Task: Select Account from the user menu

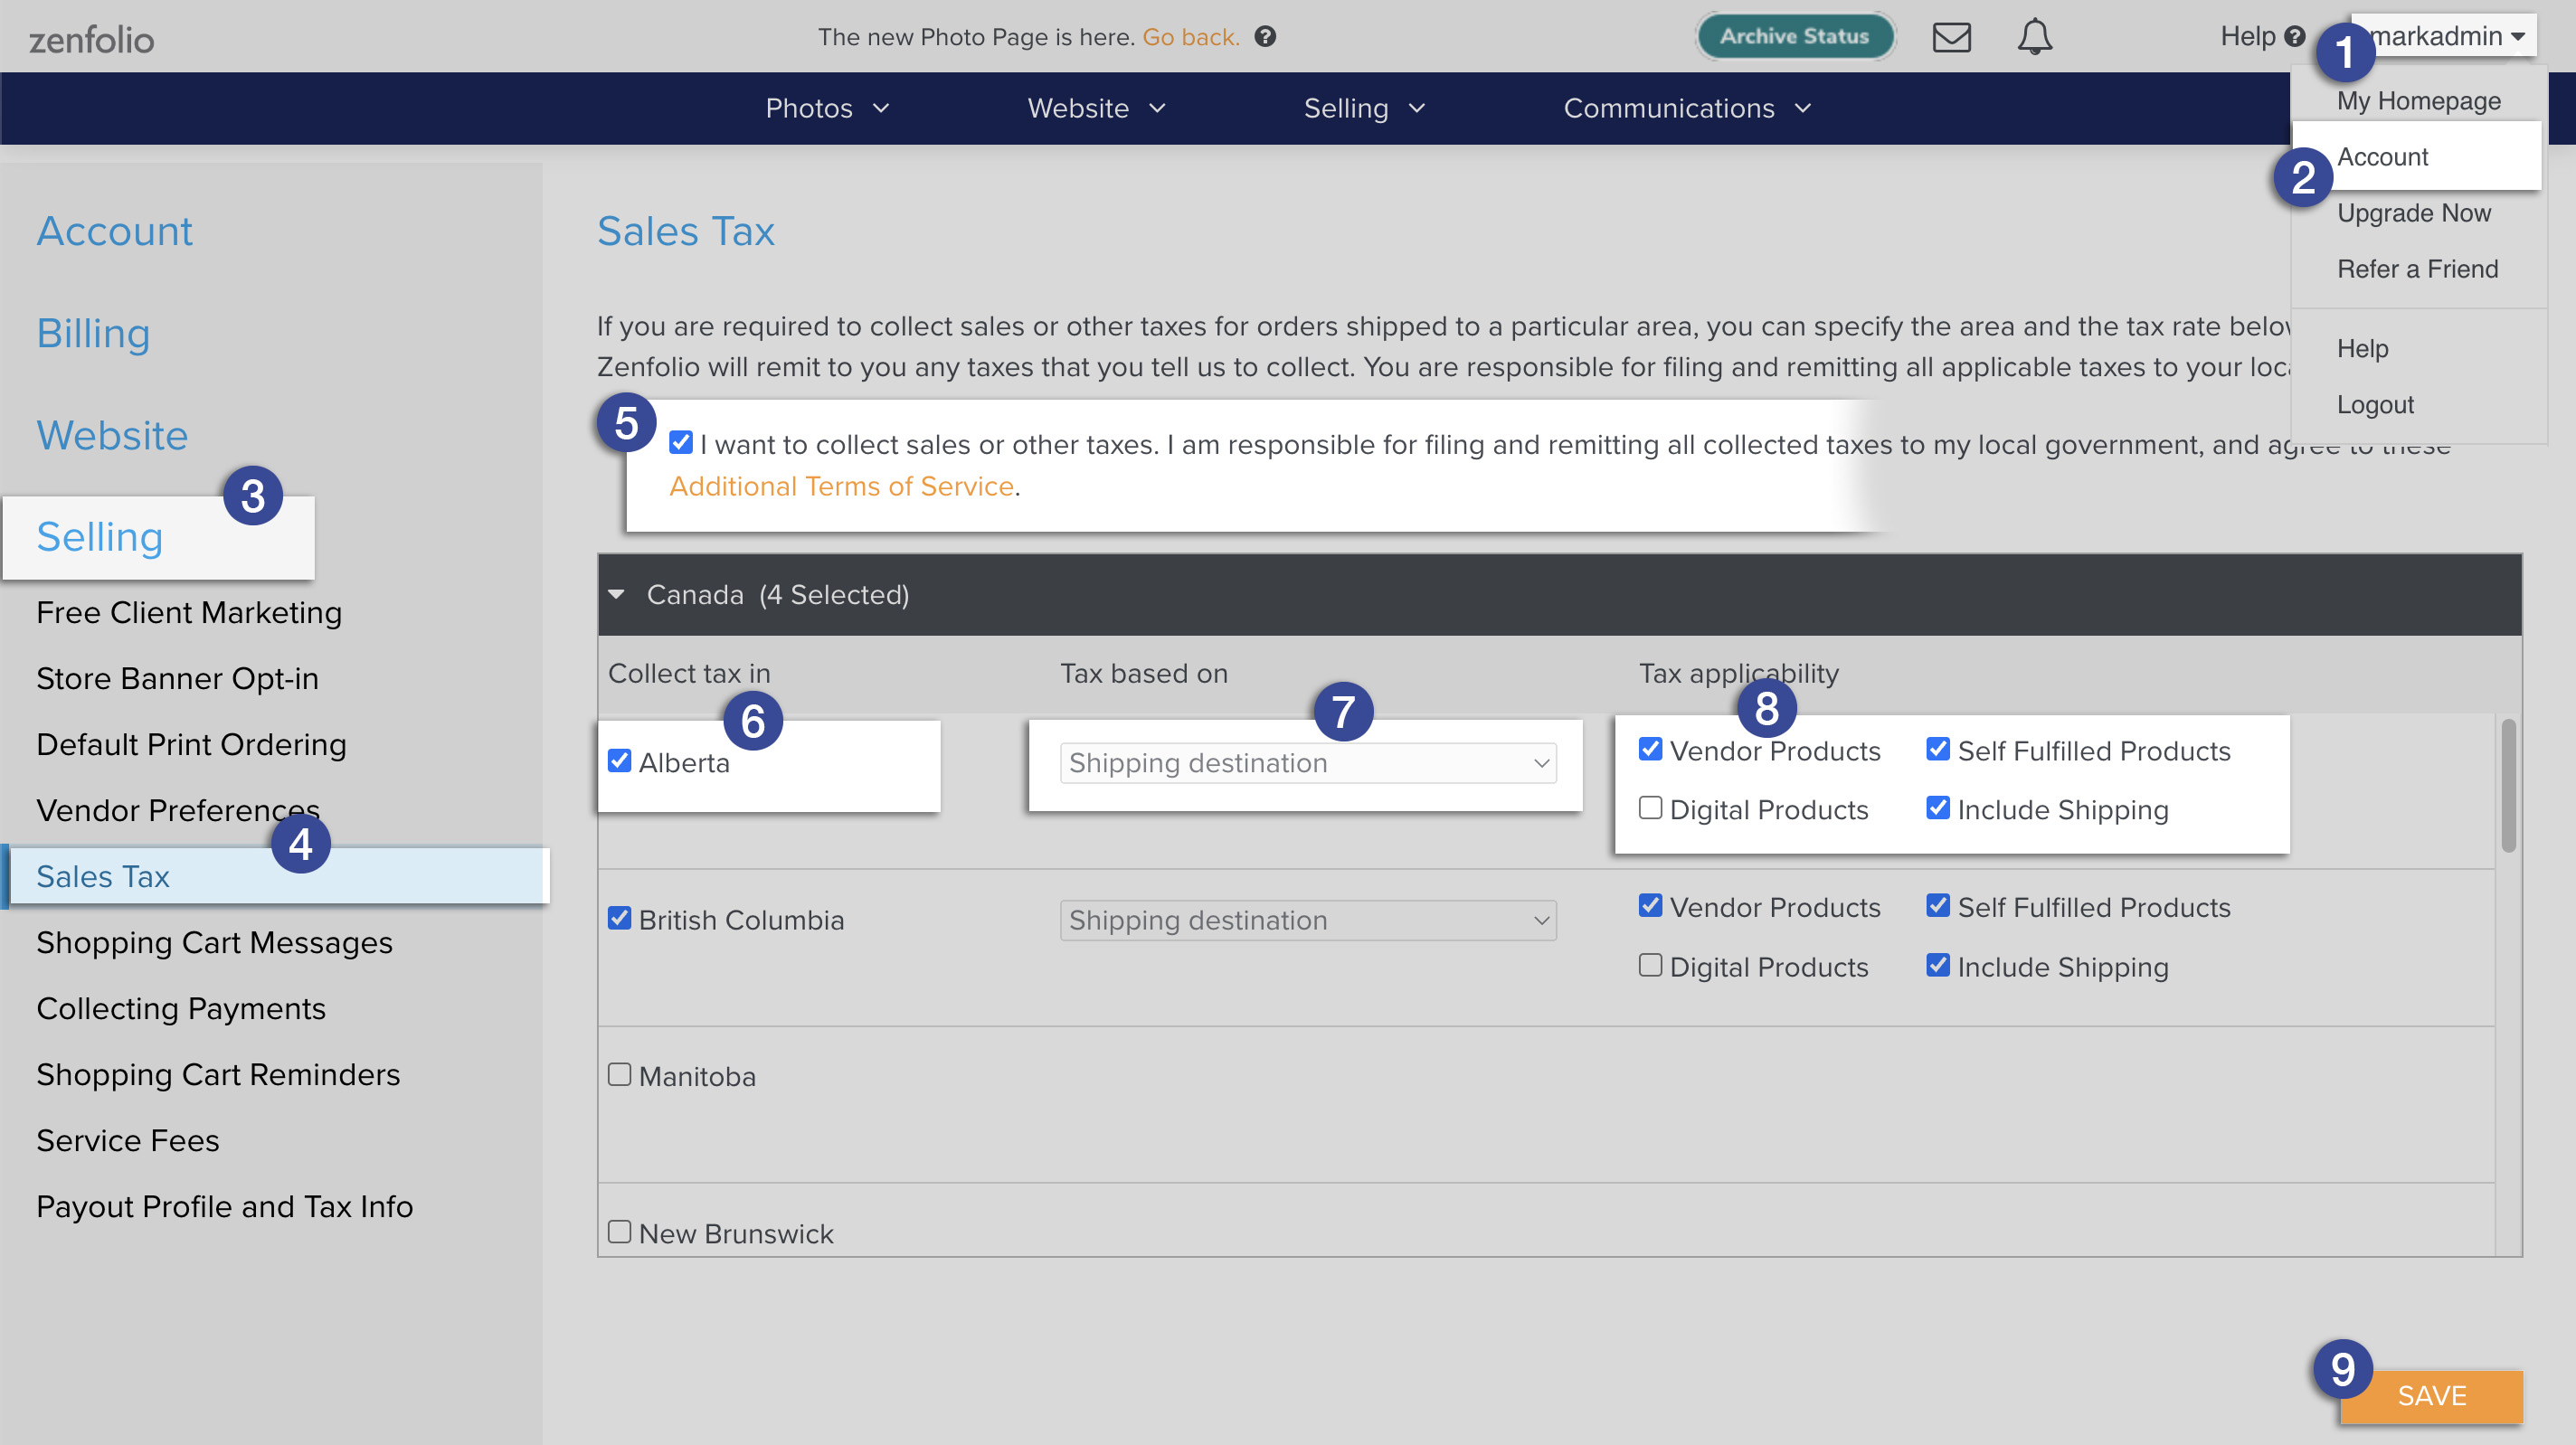Action: tap(2382, 157)
